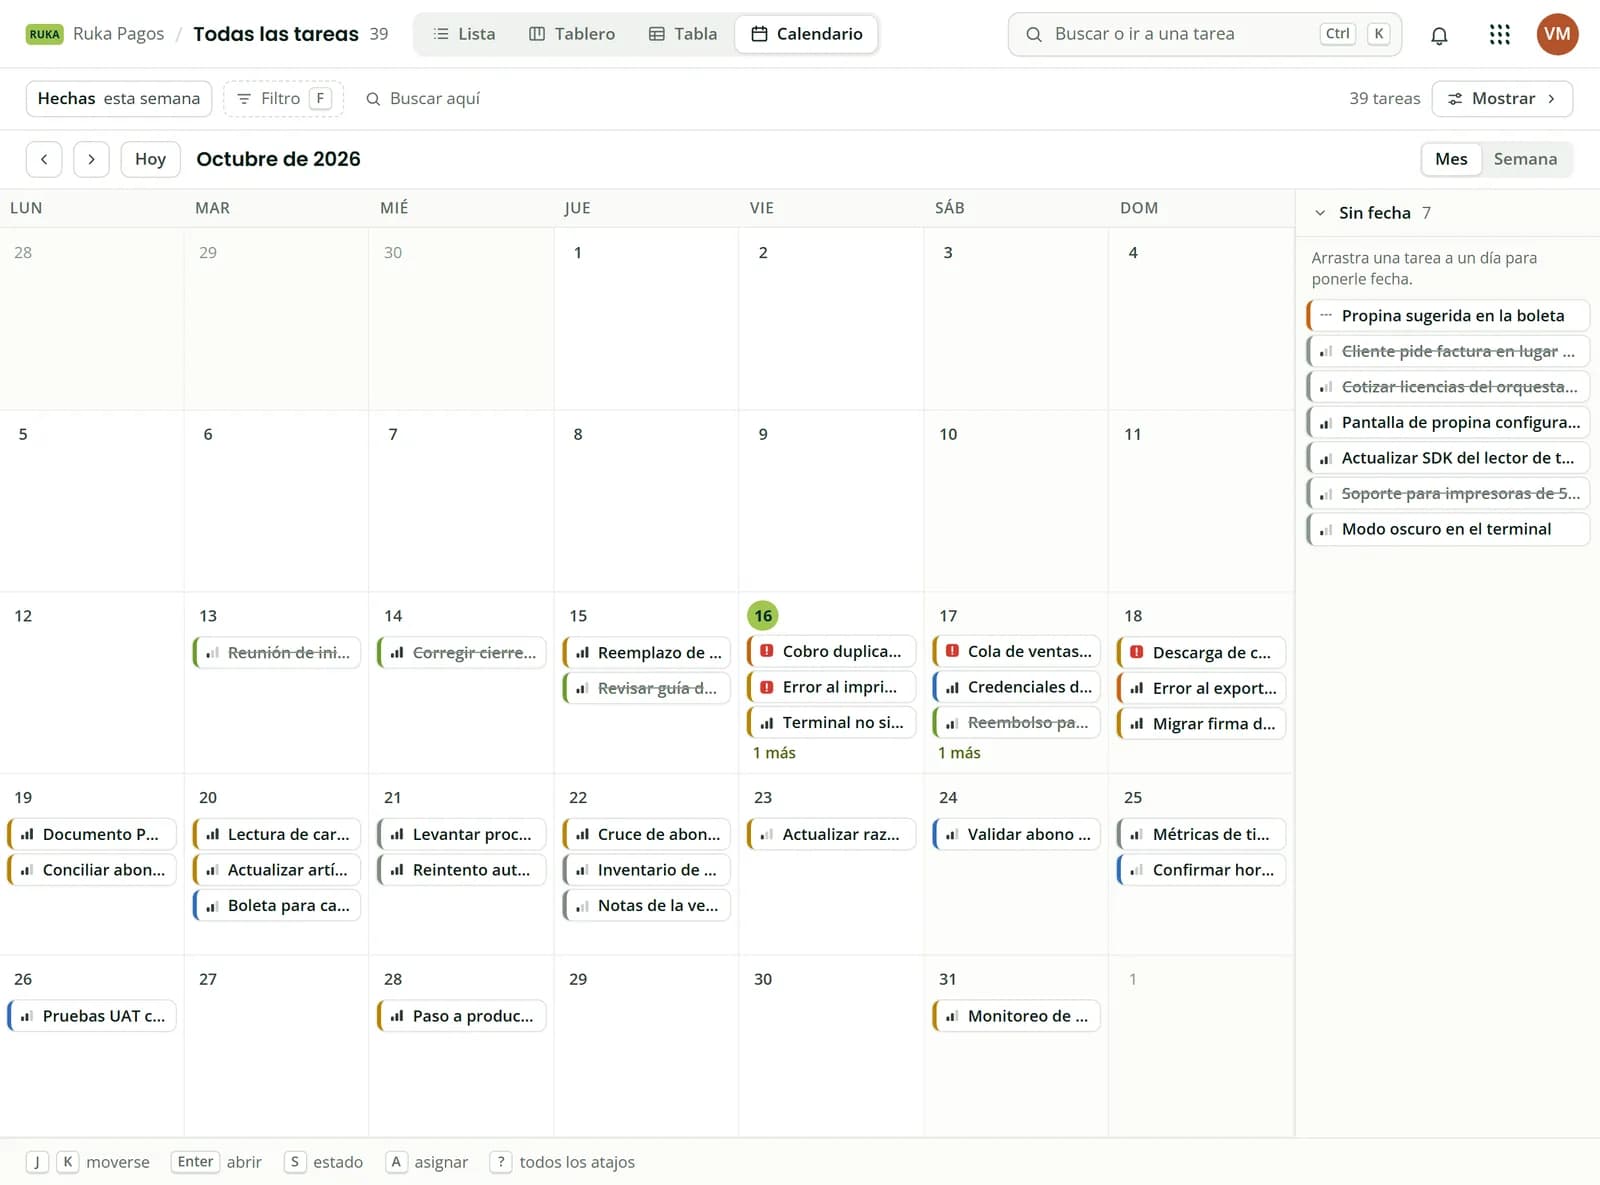Click priority icon on Documento P task
Viewport: 1600px width, 1185px height.
pos(27,834)
